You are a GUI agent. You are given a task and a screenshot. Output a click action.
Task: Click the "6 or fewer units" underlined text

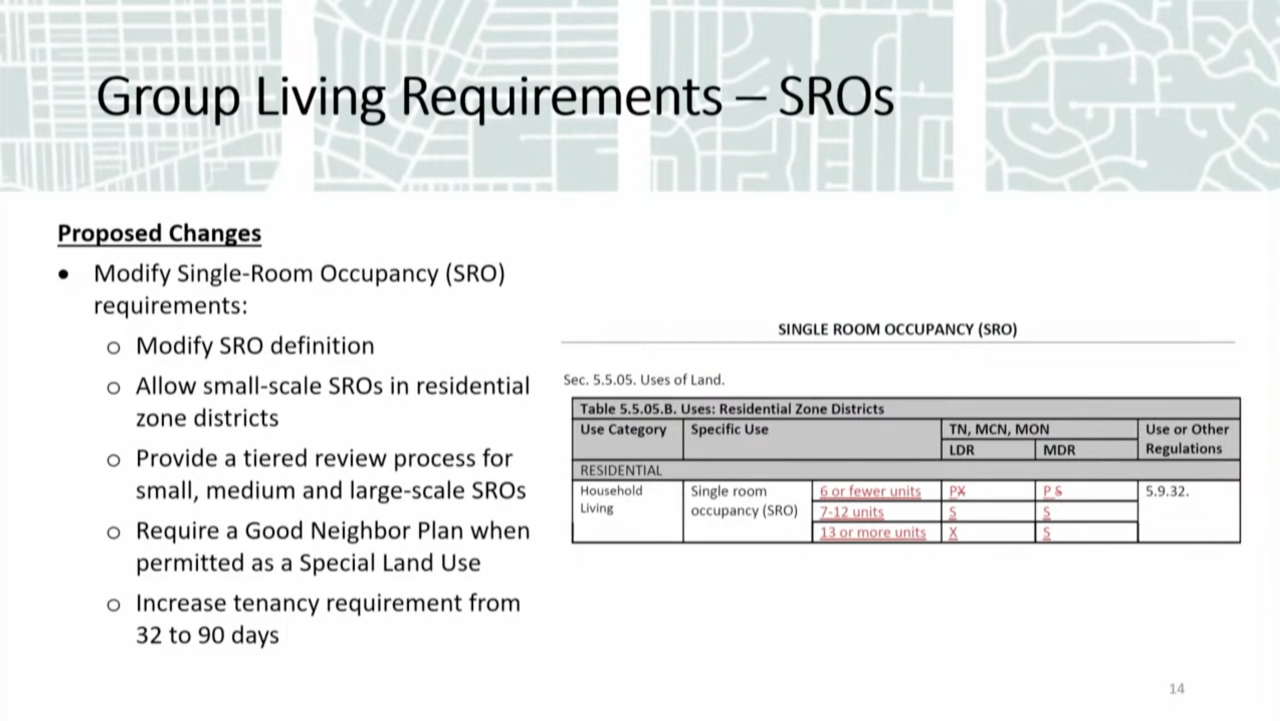tap(870, 491)
